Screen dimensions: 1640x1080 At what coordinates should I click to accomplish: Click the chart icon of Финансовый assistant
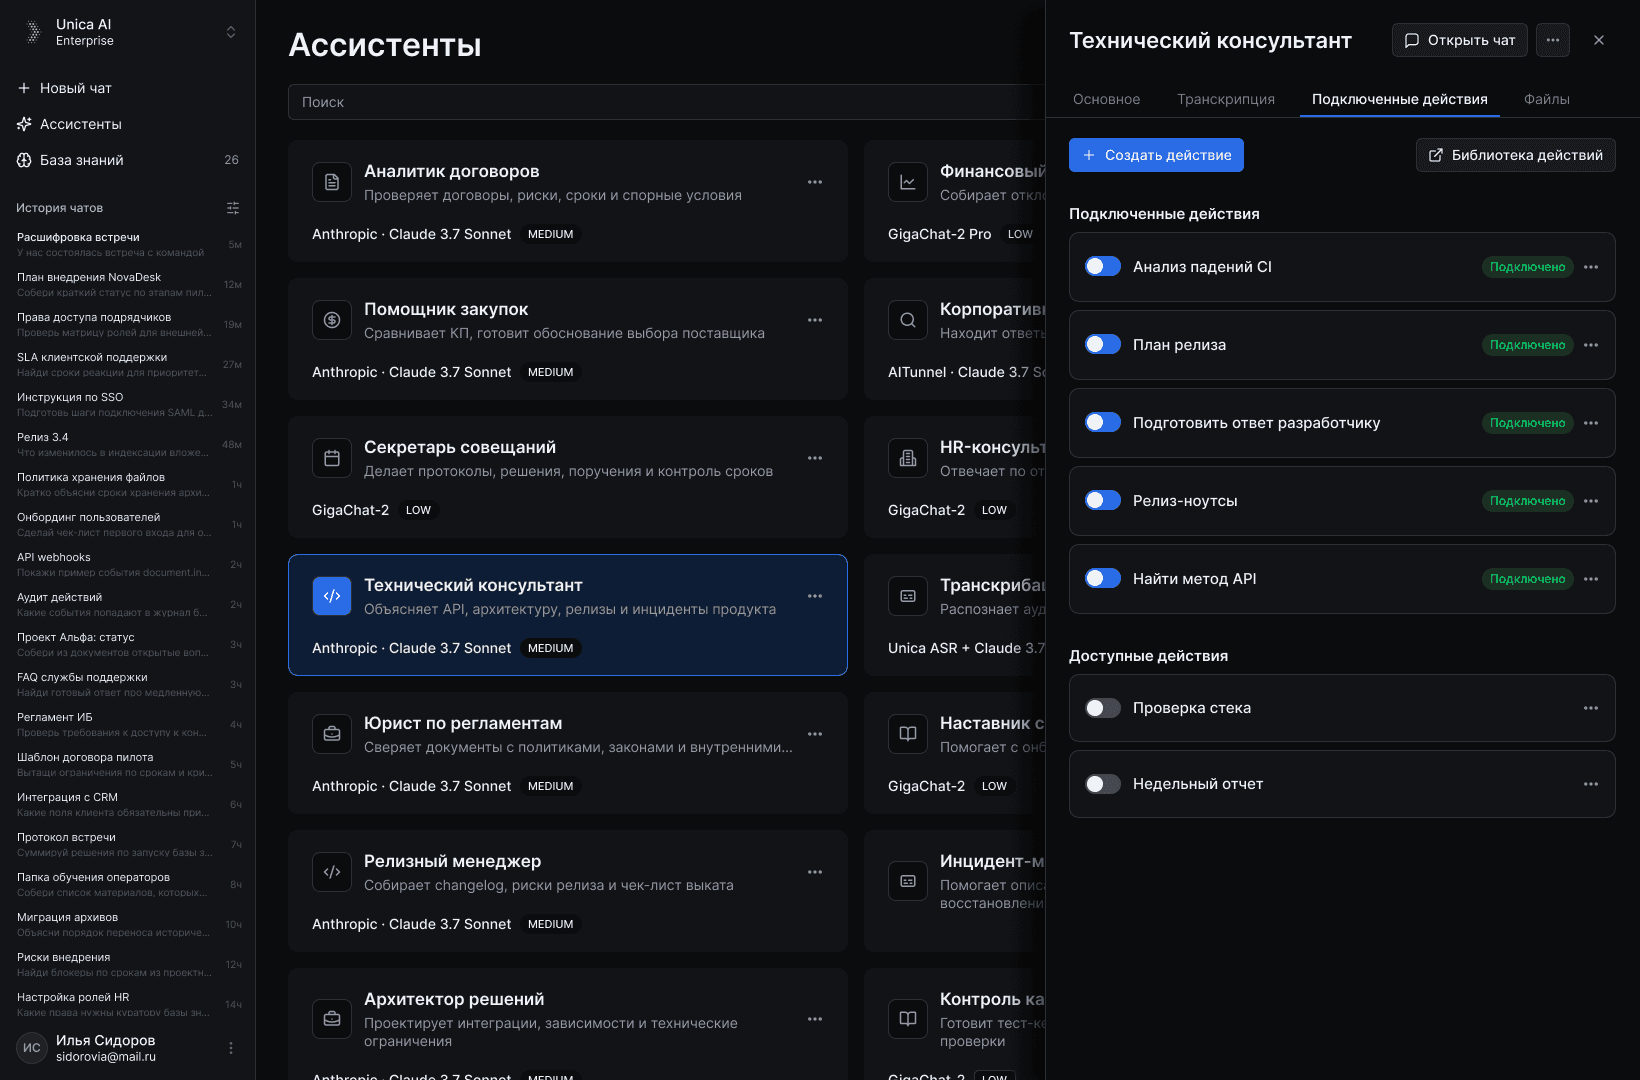point(908,182)
